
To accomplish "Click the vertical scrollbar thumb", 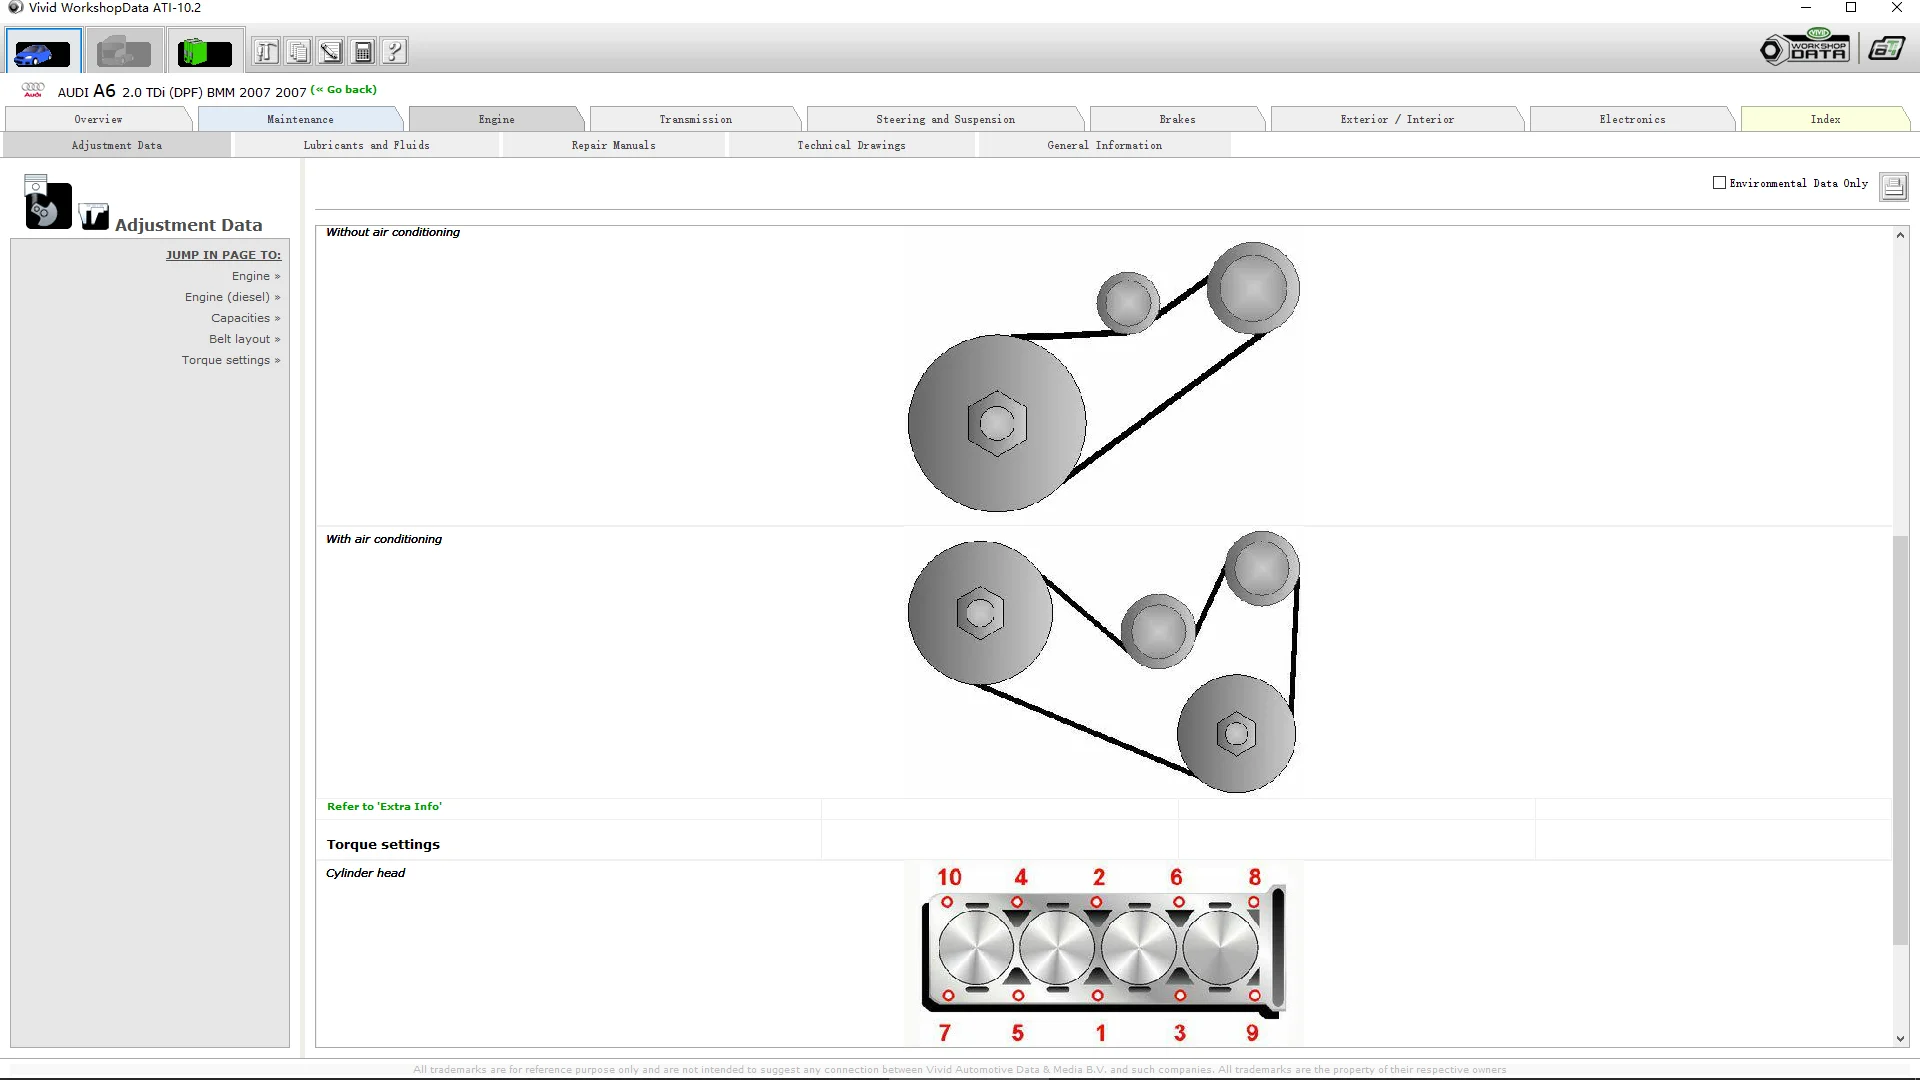I will coord(1900,740).
